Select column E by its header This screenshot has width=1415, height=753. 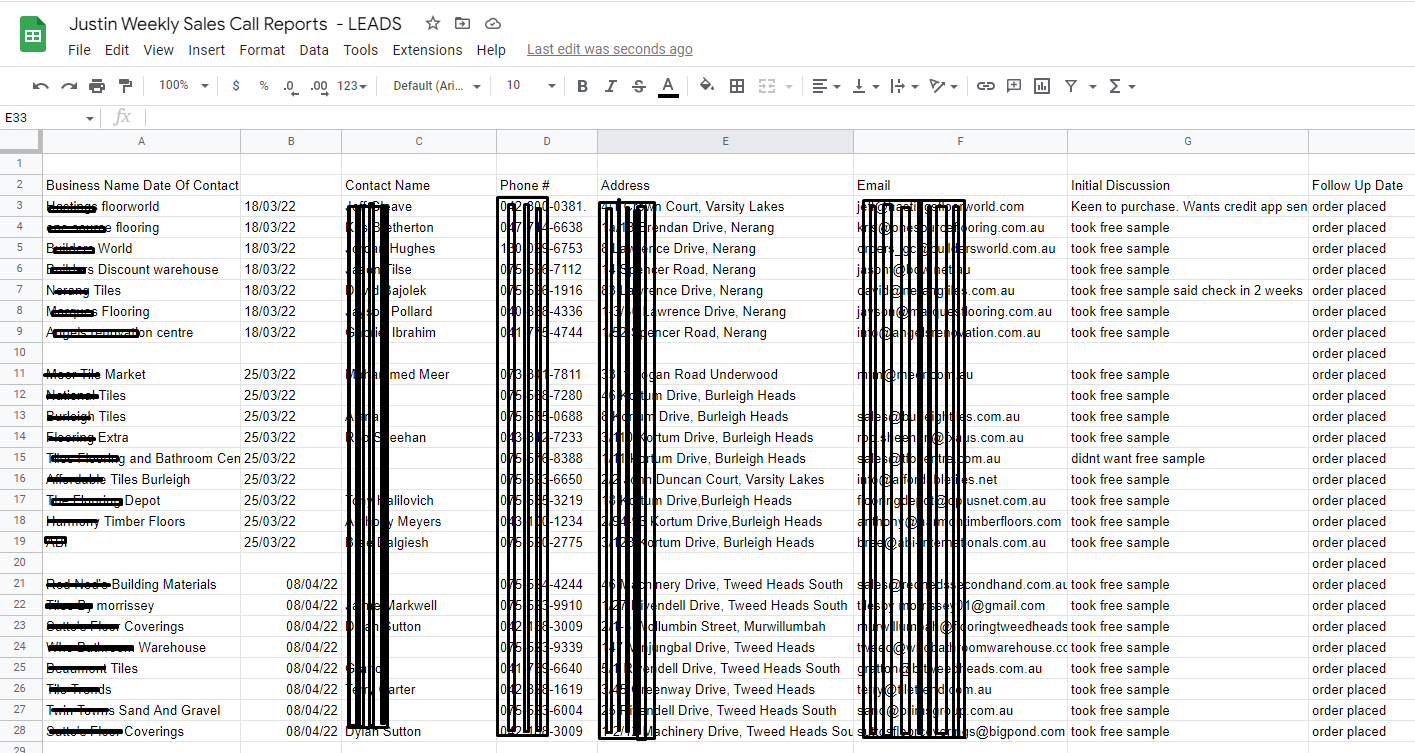point(726,142)
